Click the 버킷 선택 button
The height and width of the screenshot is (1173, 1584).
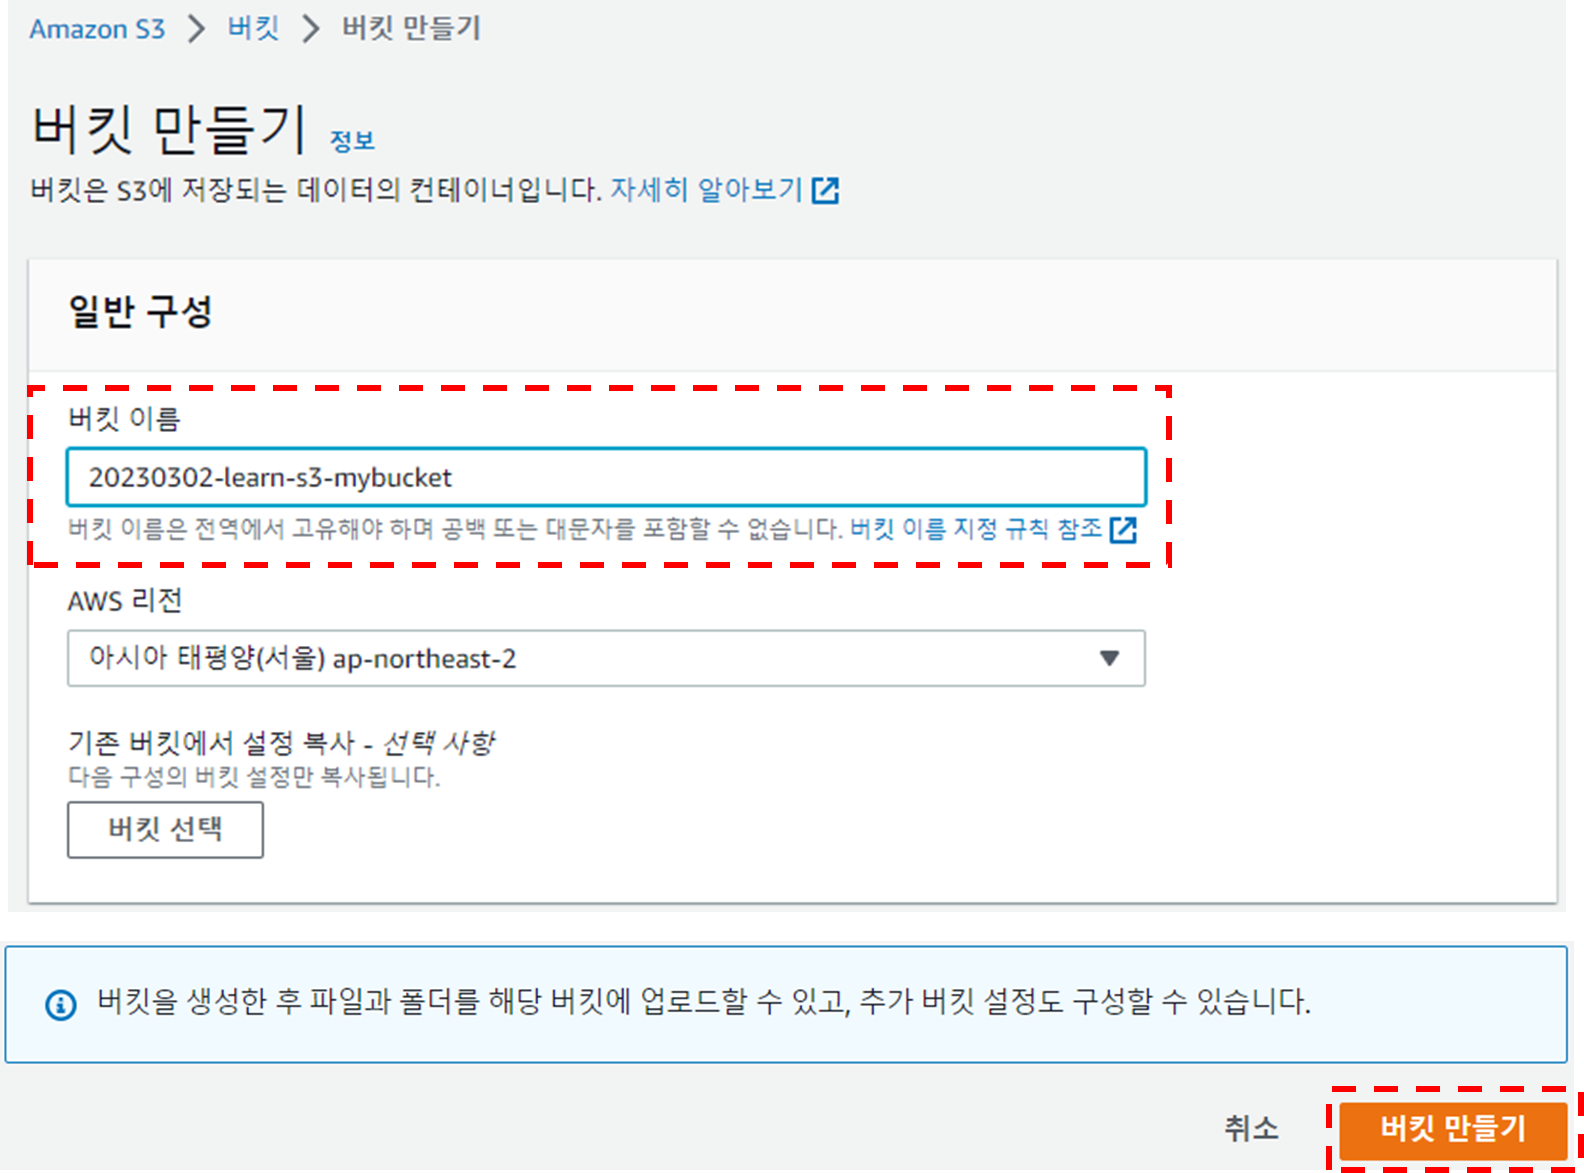165,829
